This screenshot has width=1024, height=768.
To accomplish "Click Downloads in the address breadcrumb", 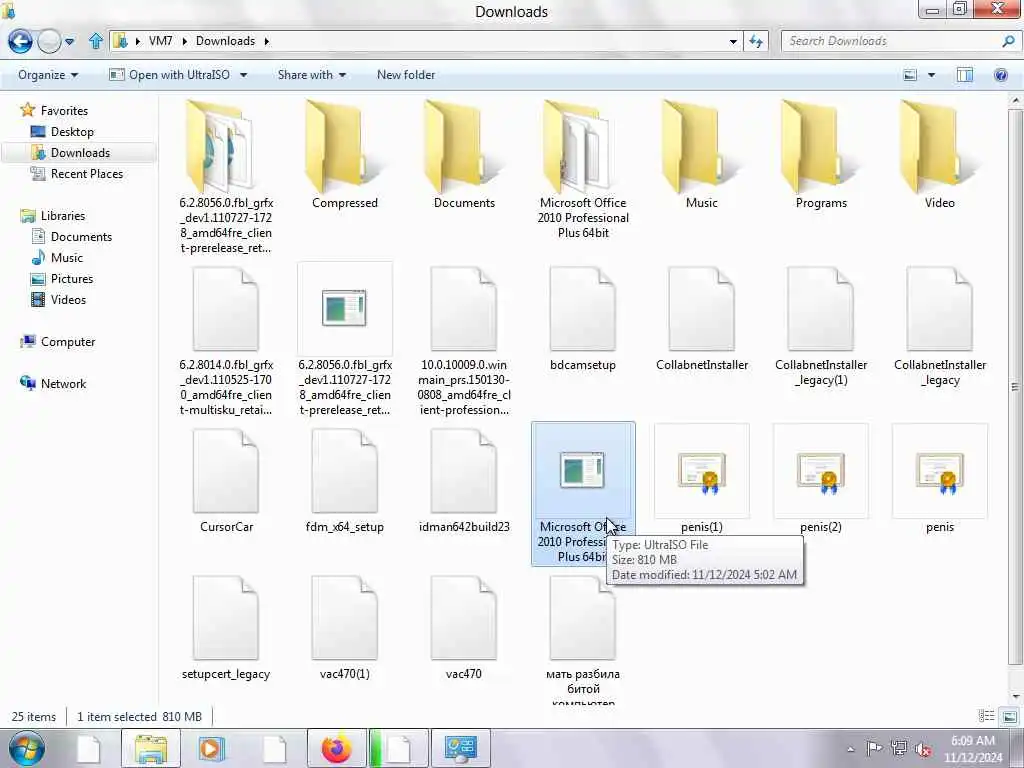I will (225, 41).
